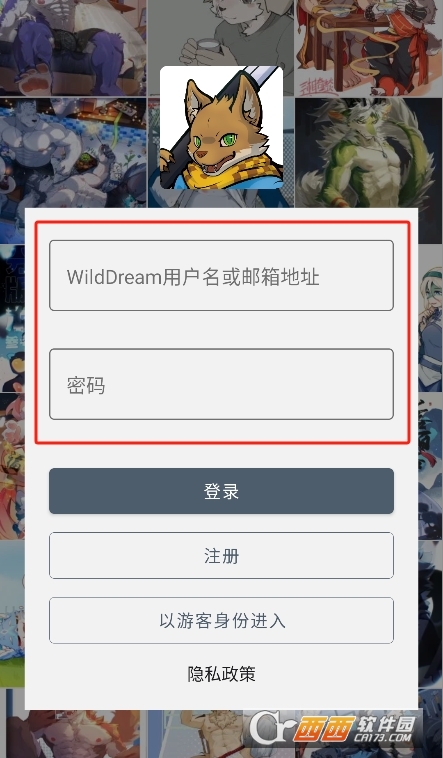Click into the 密码 password field
The height and width of the screenshot is (758, 443).
tap(222, 384)
